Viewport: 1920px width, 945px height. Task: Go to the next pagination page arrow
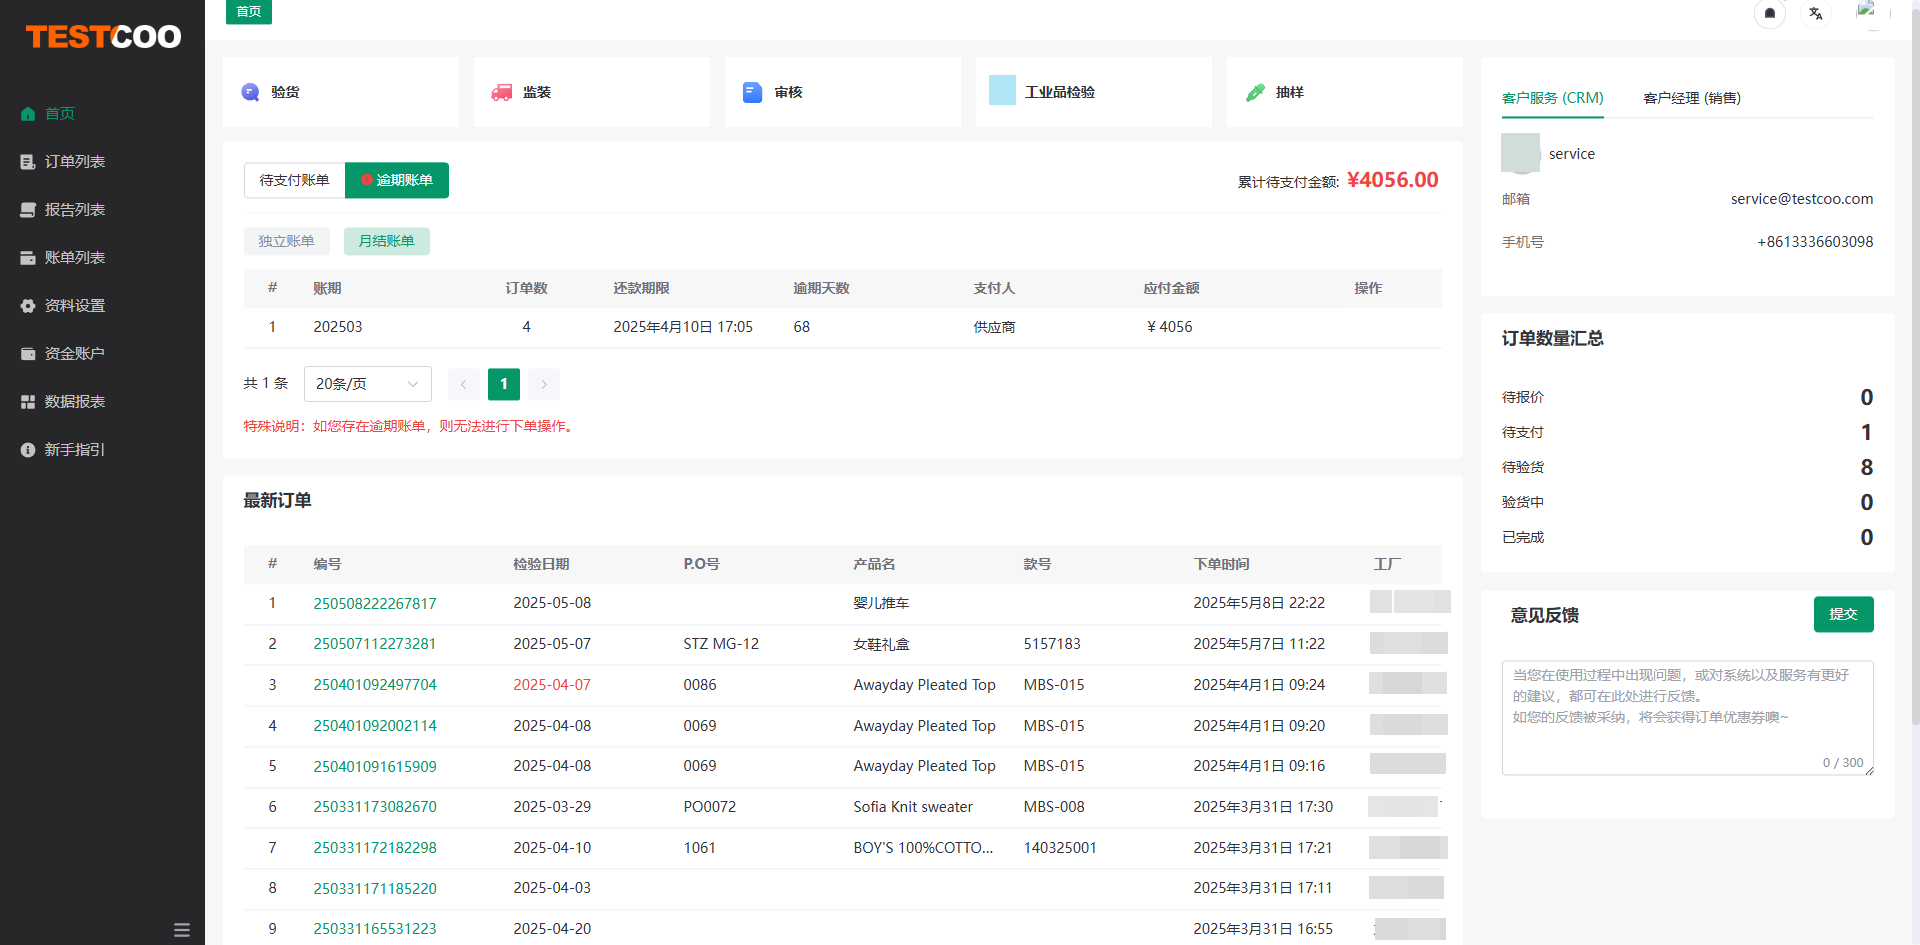point(544,384)
